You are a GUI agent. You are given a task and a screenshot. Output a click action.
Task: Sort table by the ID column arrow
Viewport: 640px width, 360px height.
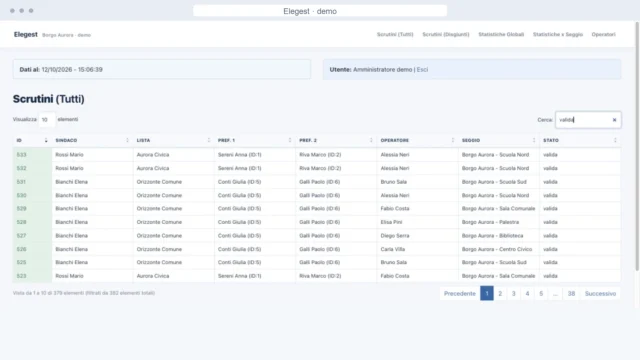tap(46, 140)
